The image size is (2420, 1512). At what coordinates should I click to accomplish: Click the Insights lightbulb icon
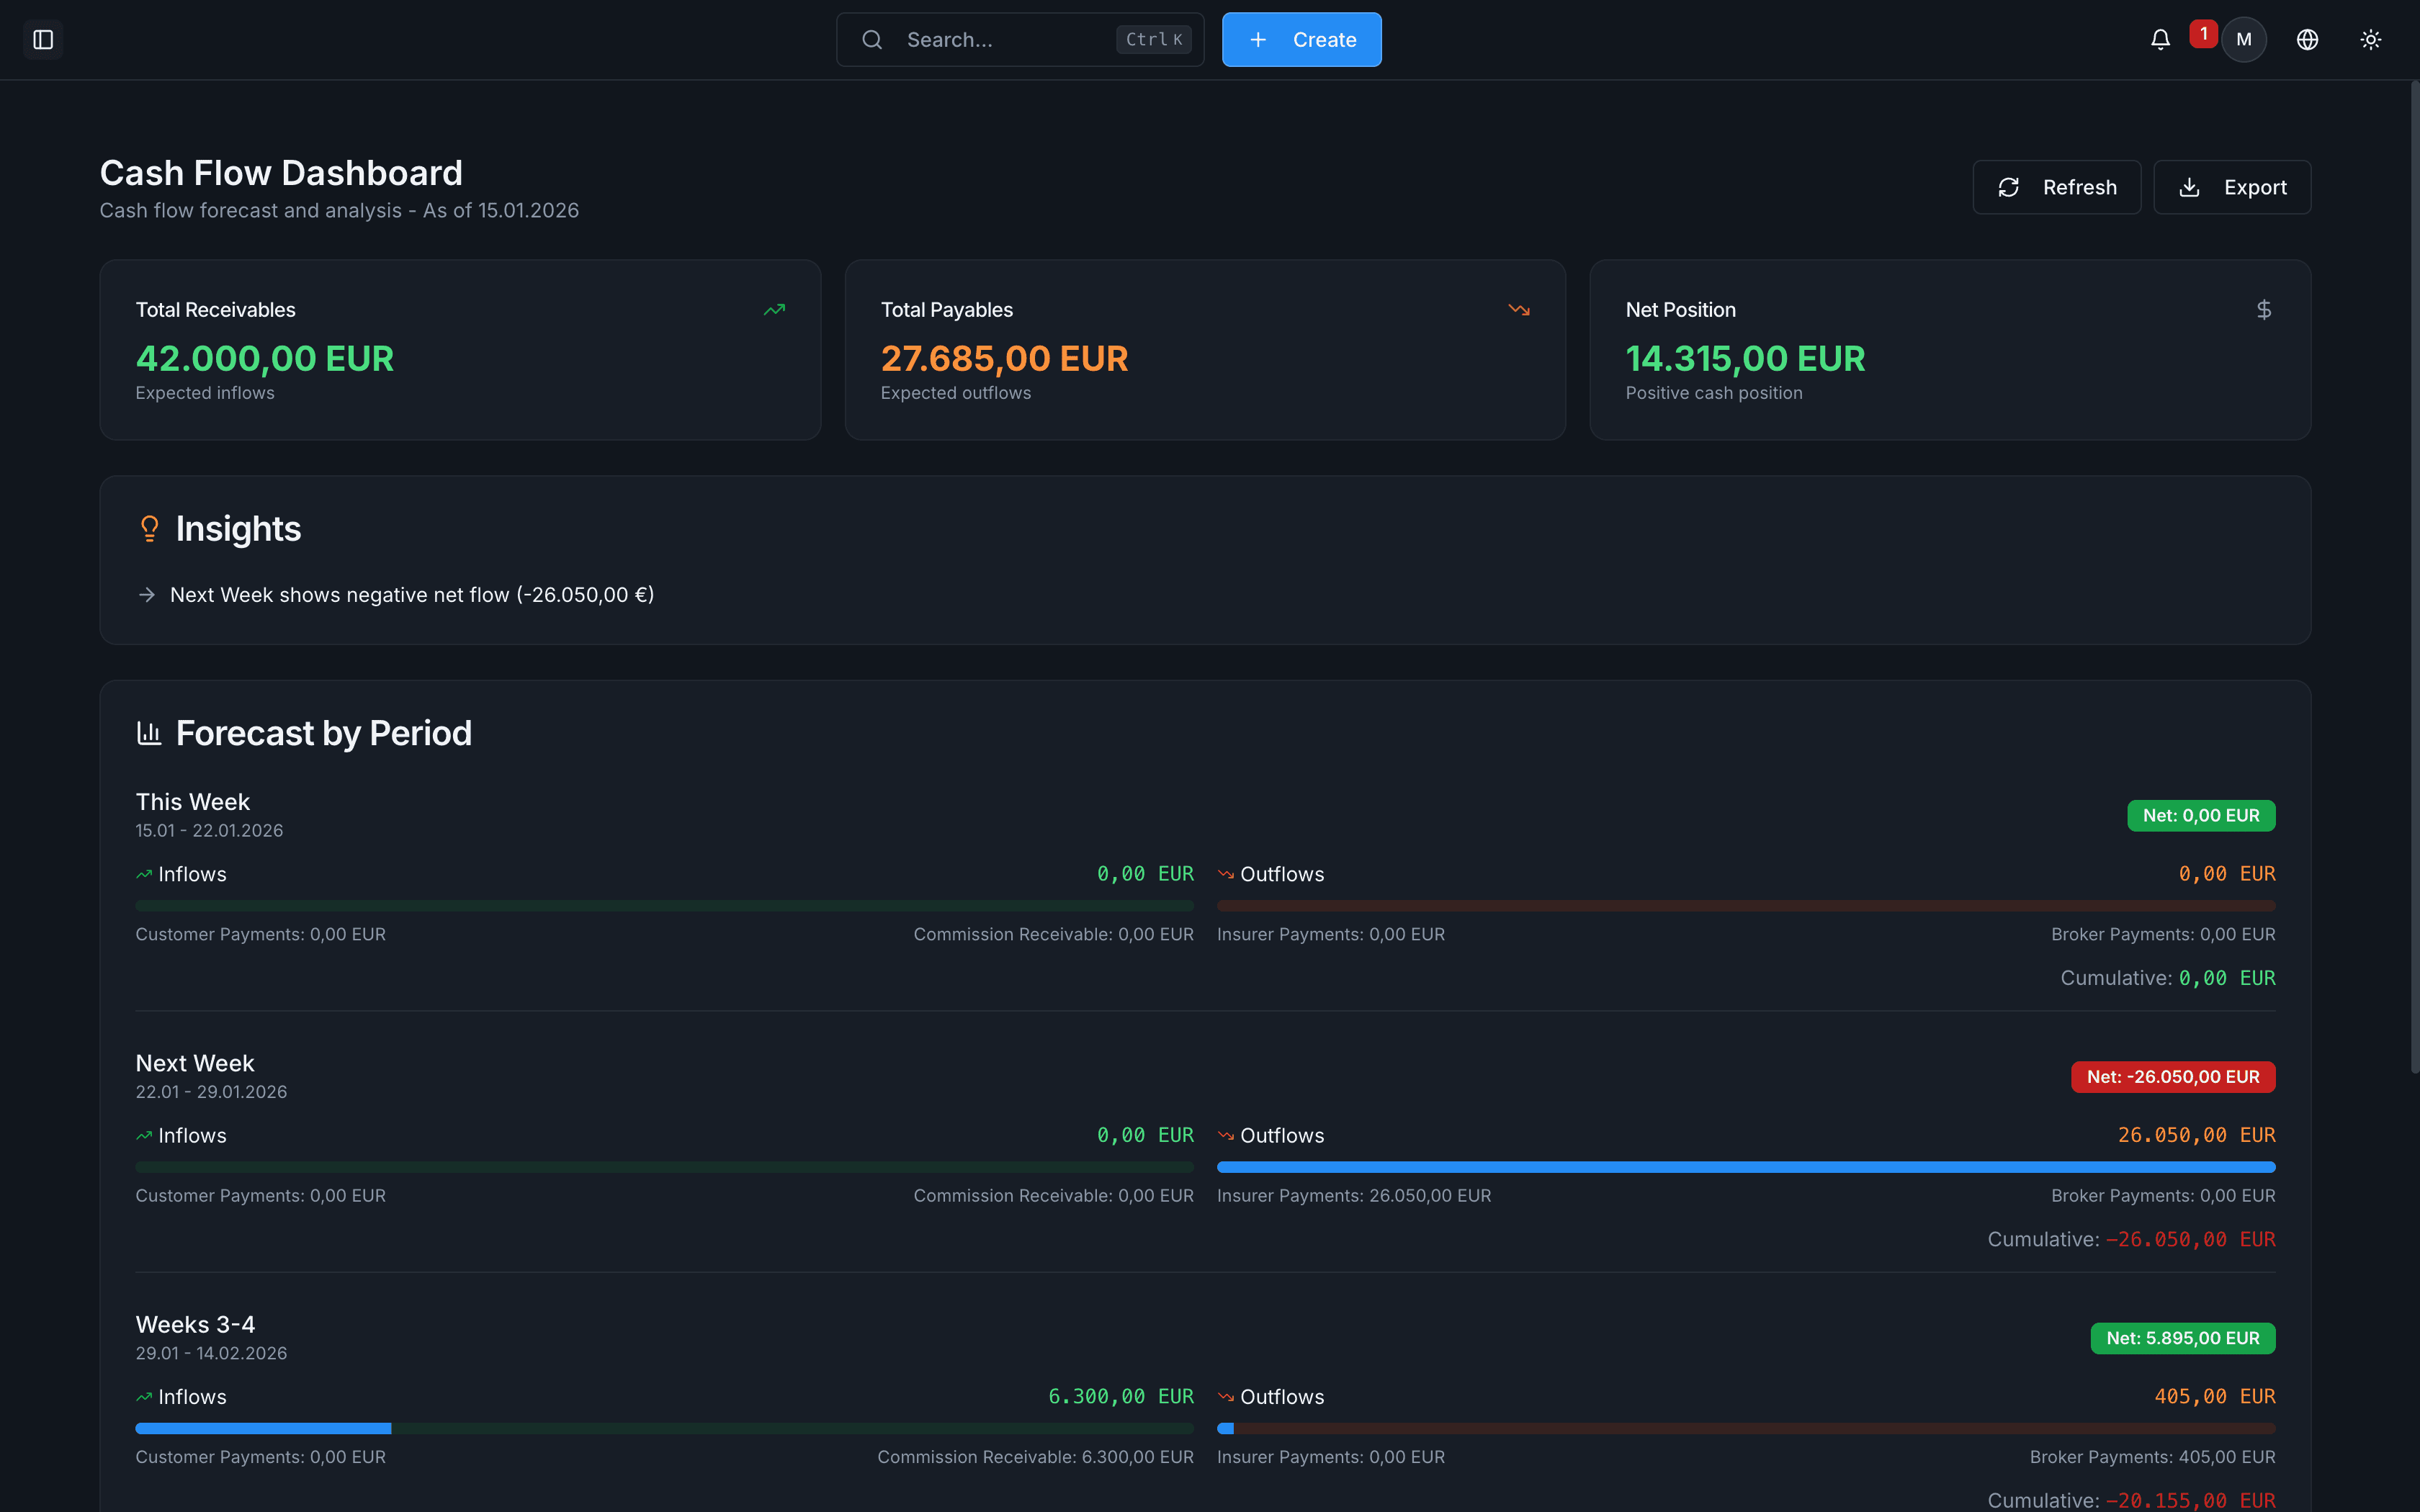pos(149,528)
